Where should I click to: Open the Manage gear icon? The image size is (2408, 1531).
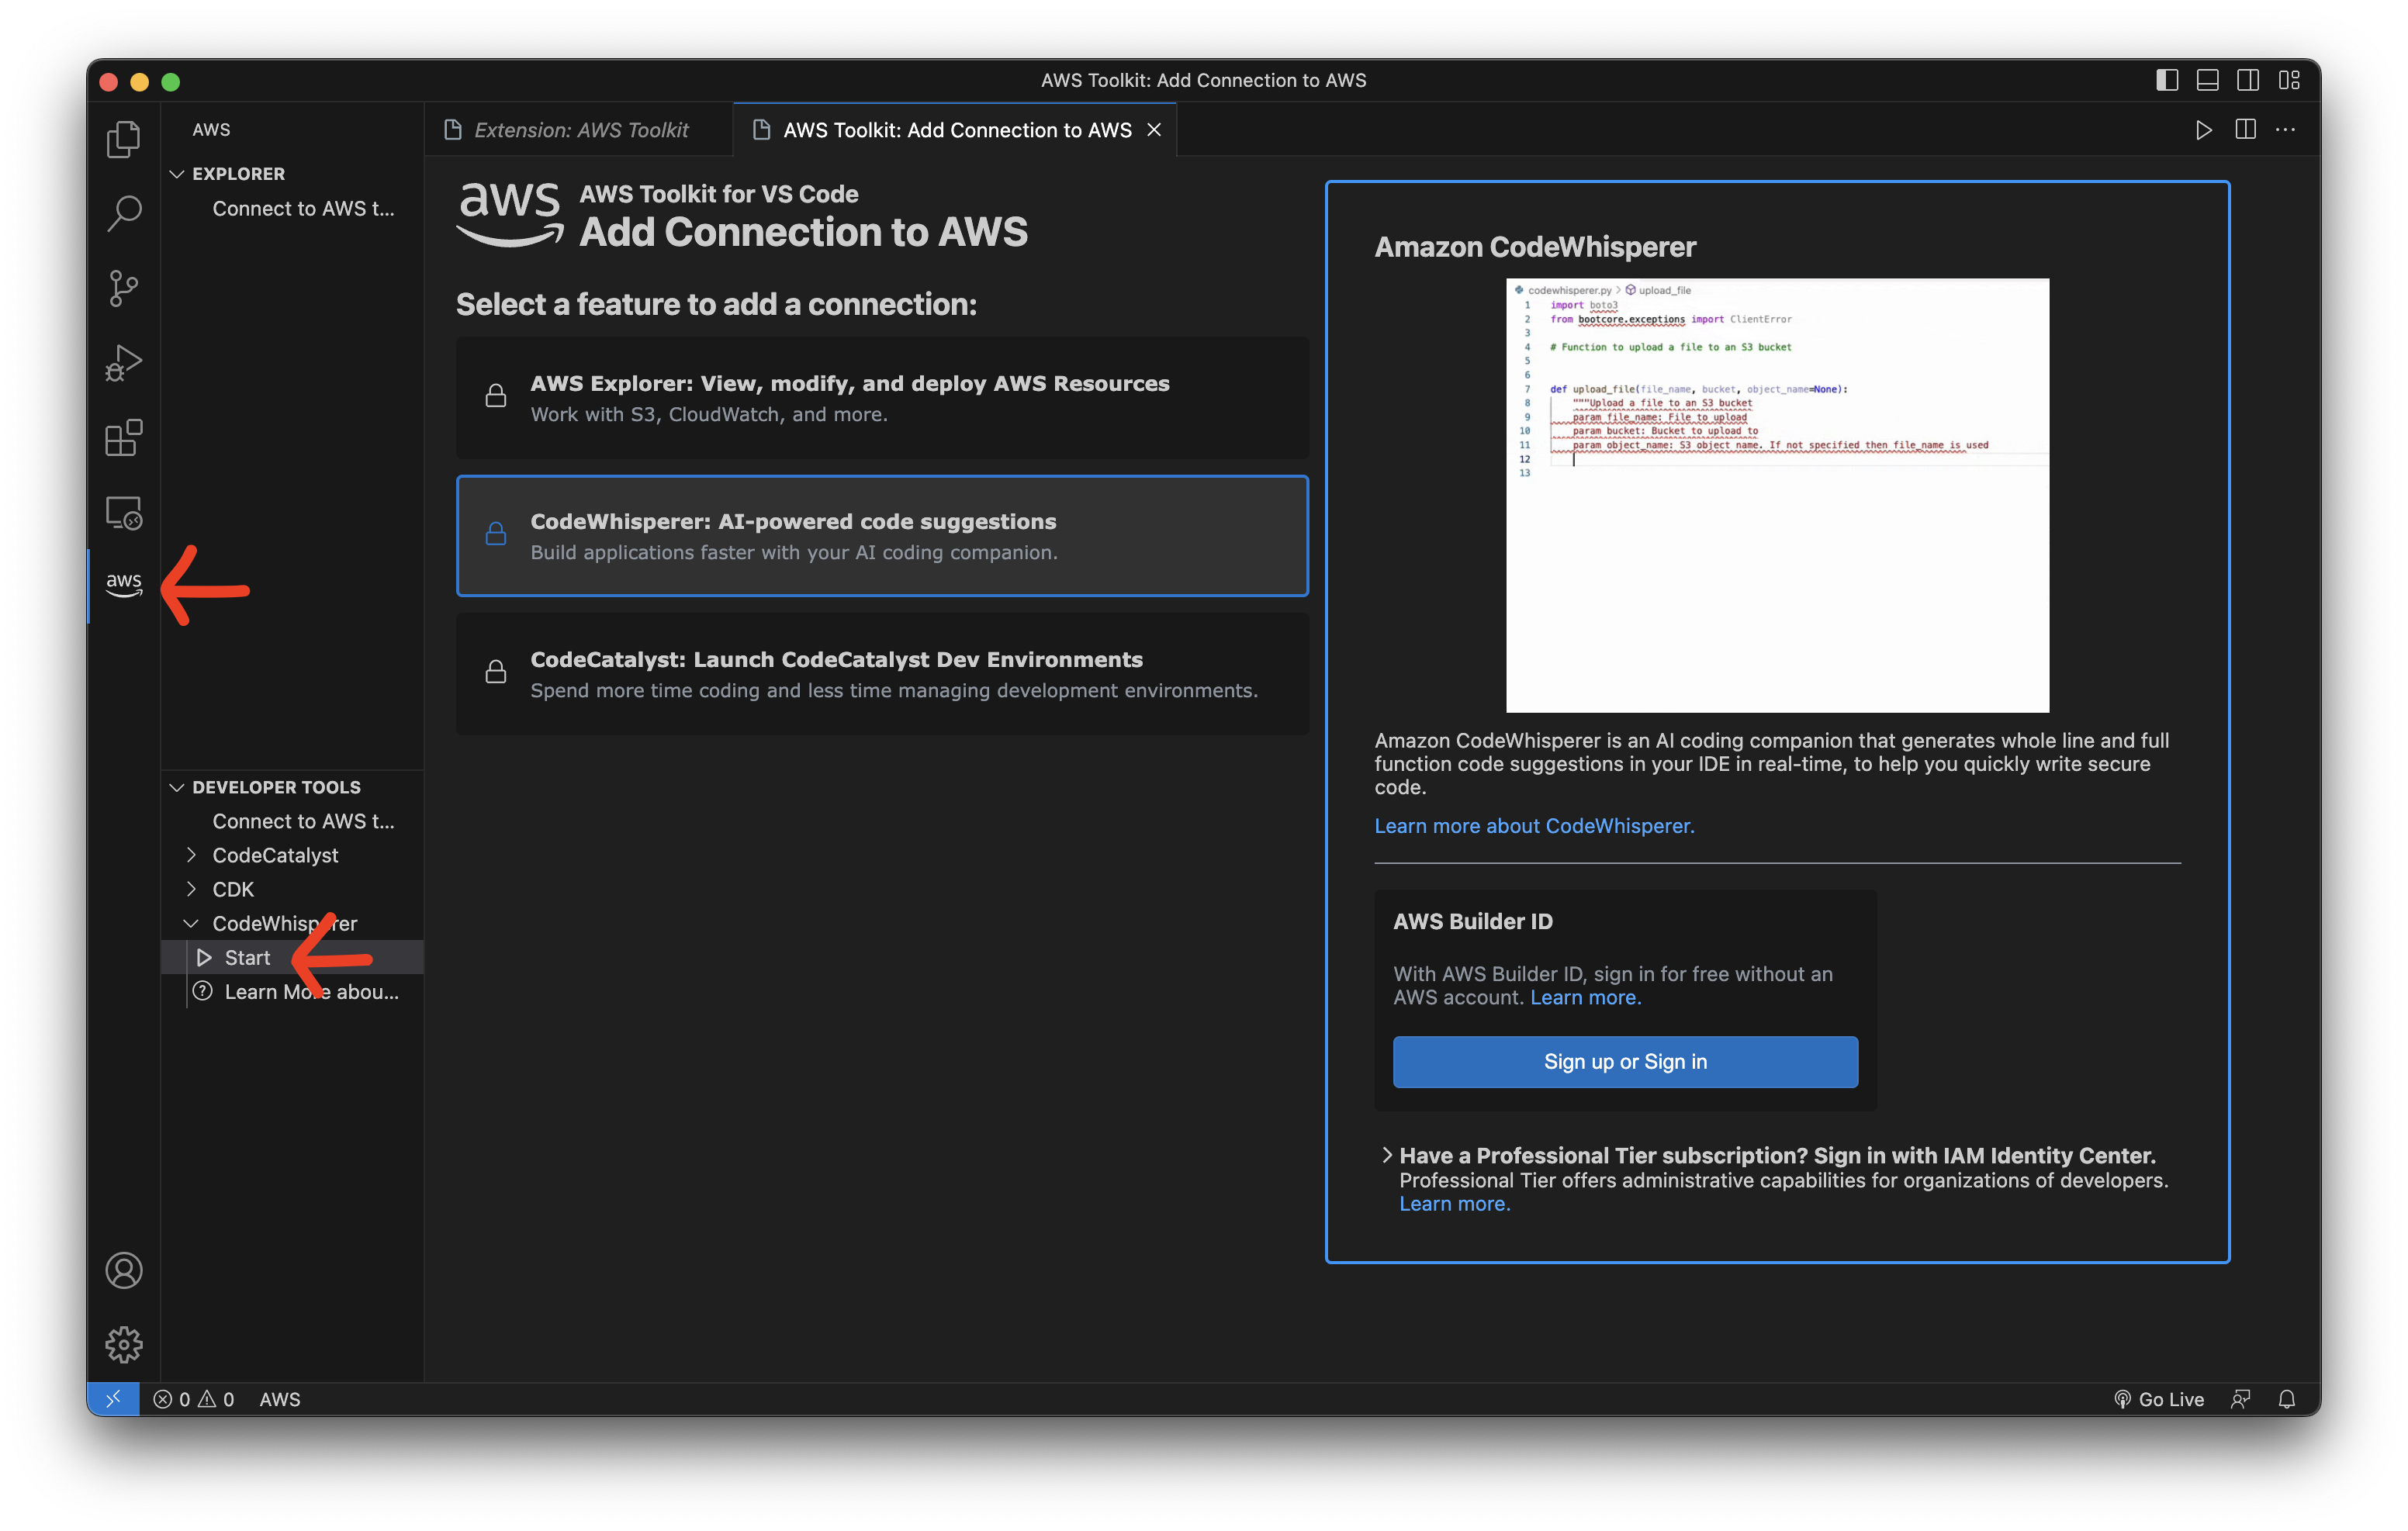pyautogui.click(x=123, y=1344)
